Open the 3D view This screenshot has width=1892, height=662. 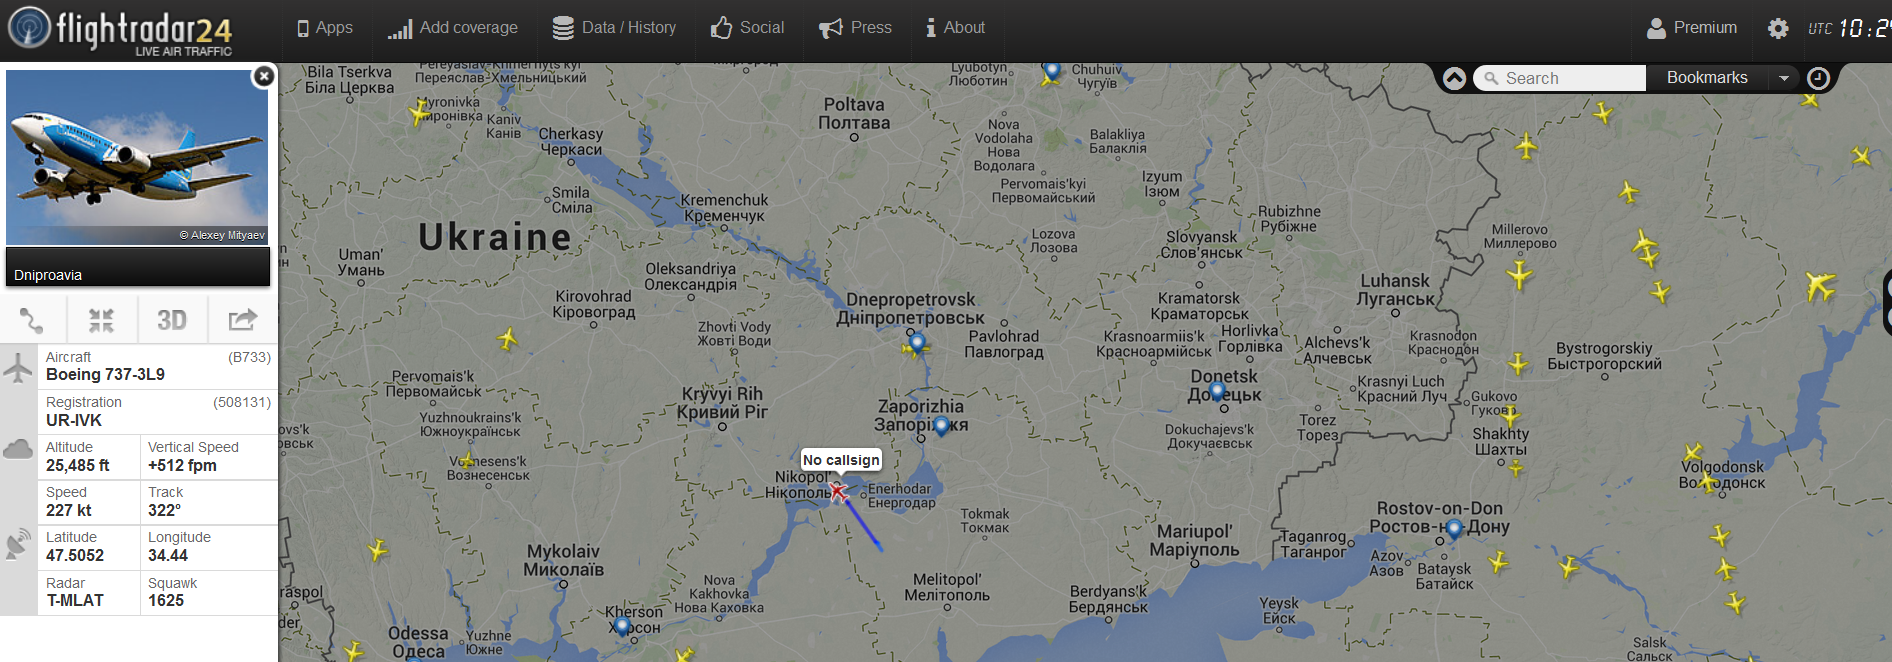tap(172, 320)
